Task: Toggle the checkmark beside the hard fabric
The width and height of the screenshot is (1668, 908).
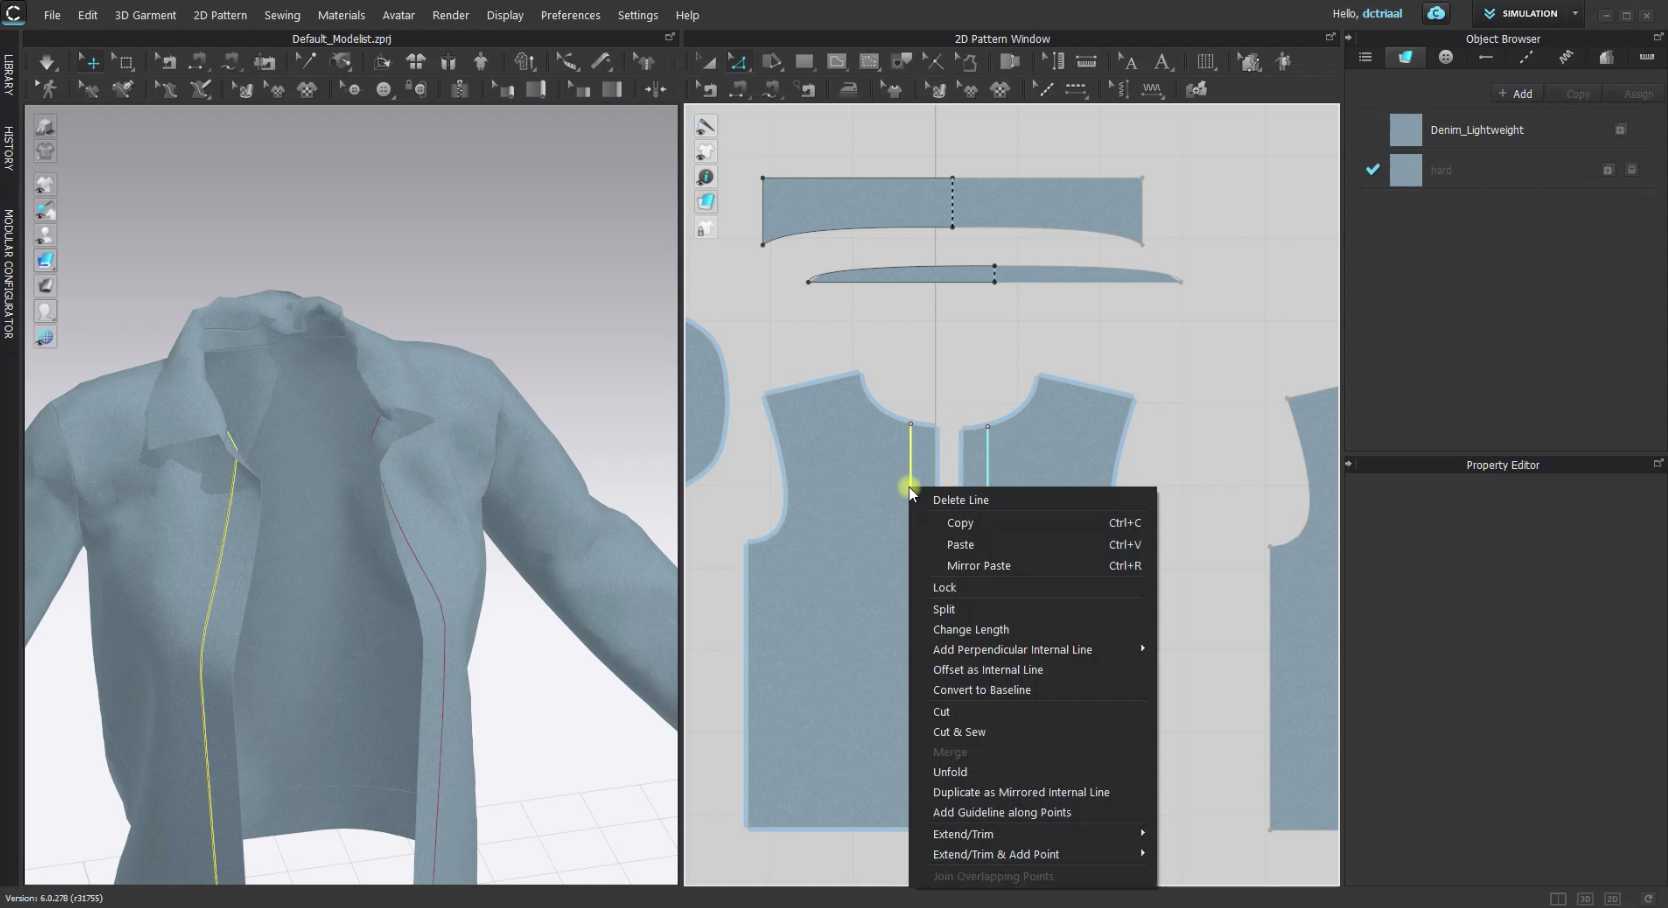Action: point(1372,170)
